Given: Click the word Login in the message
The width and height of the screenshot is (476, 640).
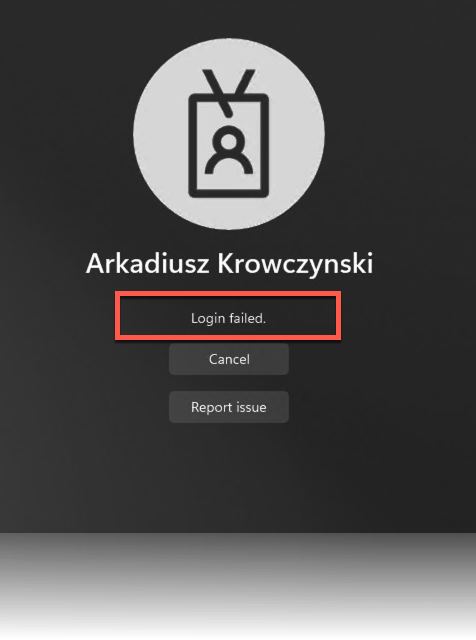Looking at the screenshot, I should click(x=208, y=319).
